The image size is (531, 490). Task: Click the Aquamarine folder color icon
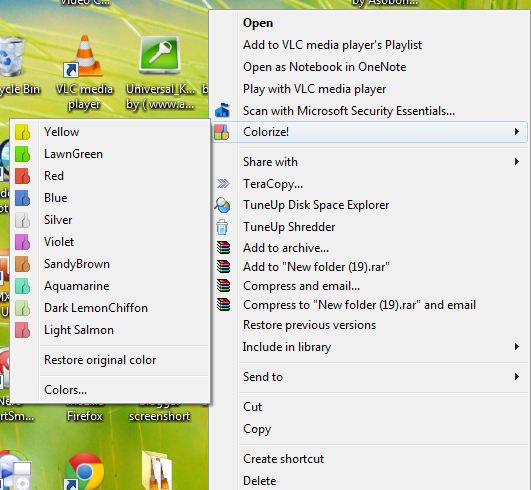[x=22, y=286]
